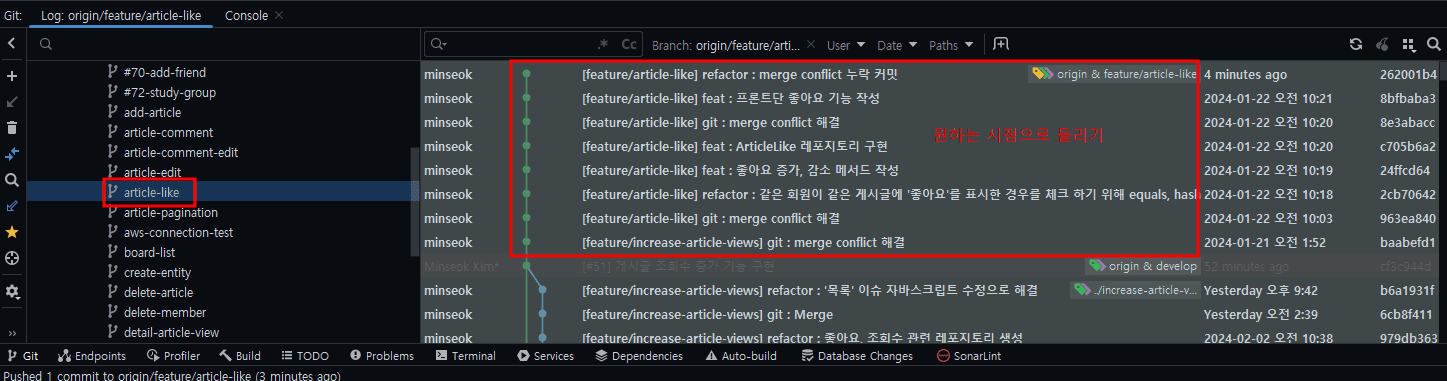Open the Endpoints tool window
Image resolution: width=1447 pixels, height=381 pixels.
tap(92, 356)
